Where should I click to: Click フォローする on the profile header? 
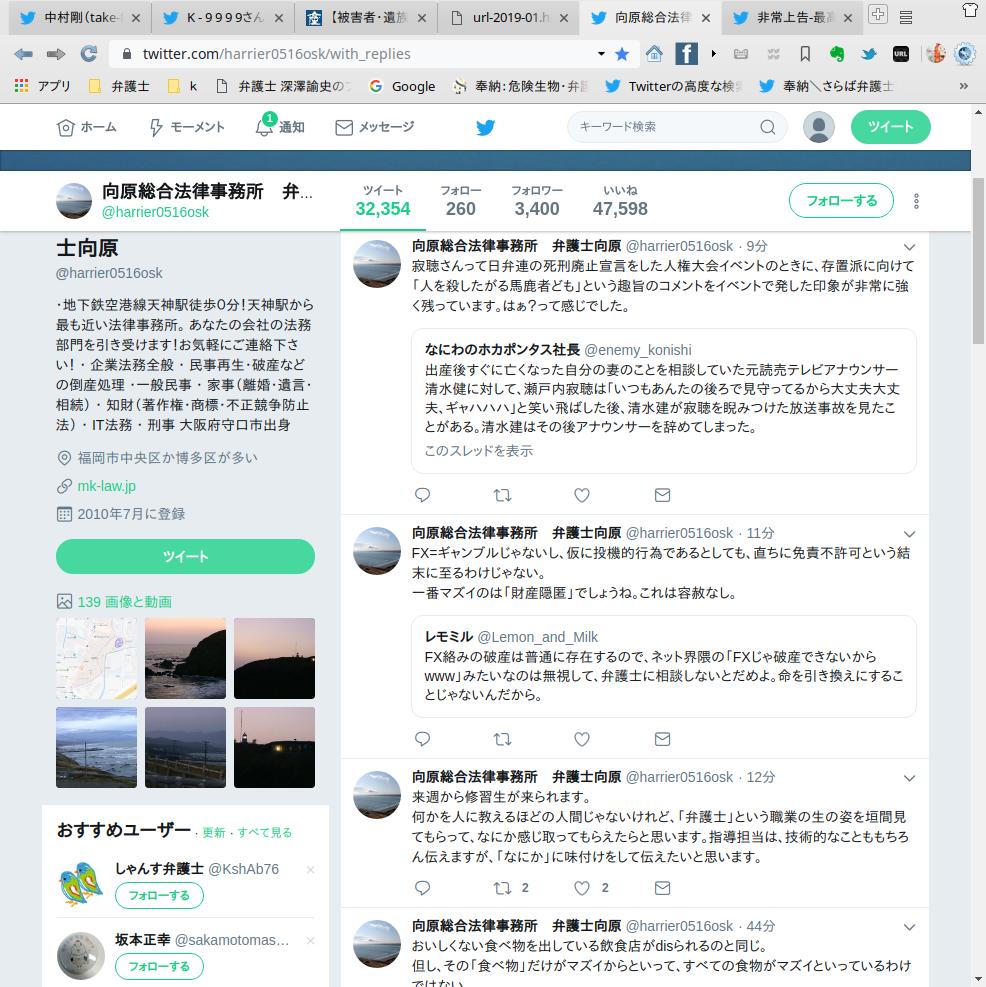pos(841,201)
